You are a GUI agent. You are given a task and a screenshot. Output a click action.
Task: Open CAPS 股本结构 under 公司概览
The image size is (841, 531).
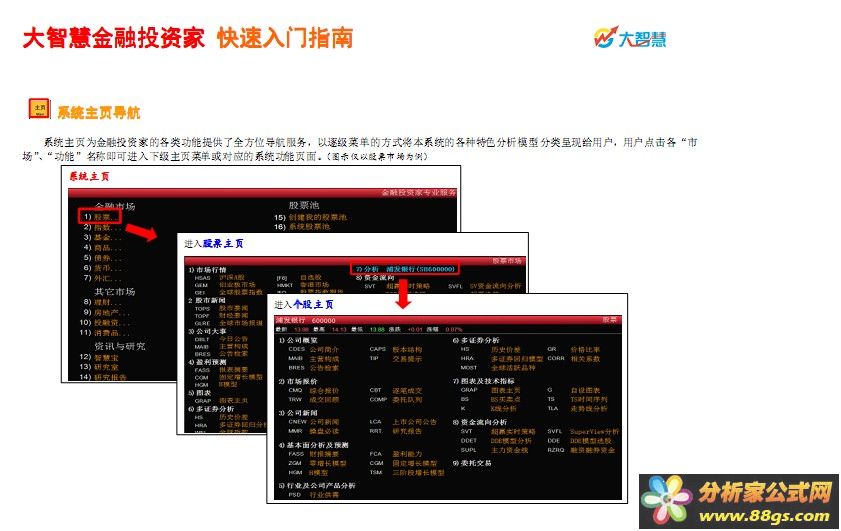click(x=396, y=350)
